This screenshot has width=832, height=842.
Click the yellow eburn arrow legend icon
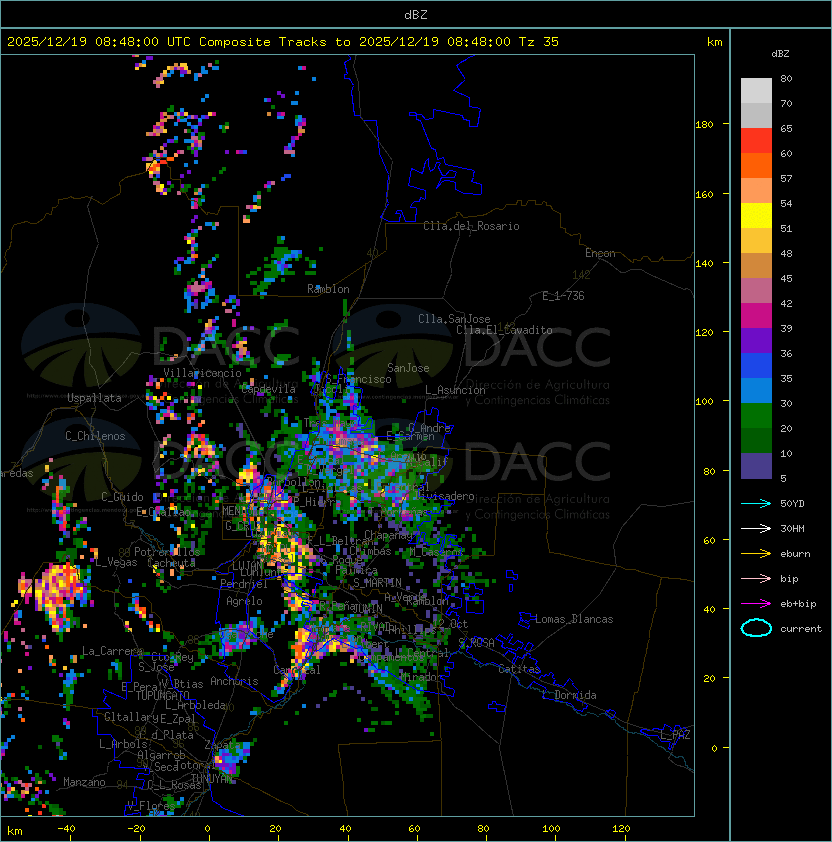pyautogui.click(x=756, y=554)
